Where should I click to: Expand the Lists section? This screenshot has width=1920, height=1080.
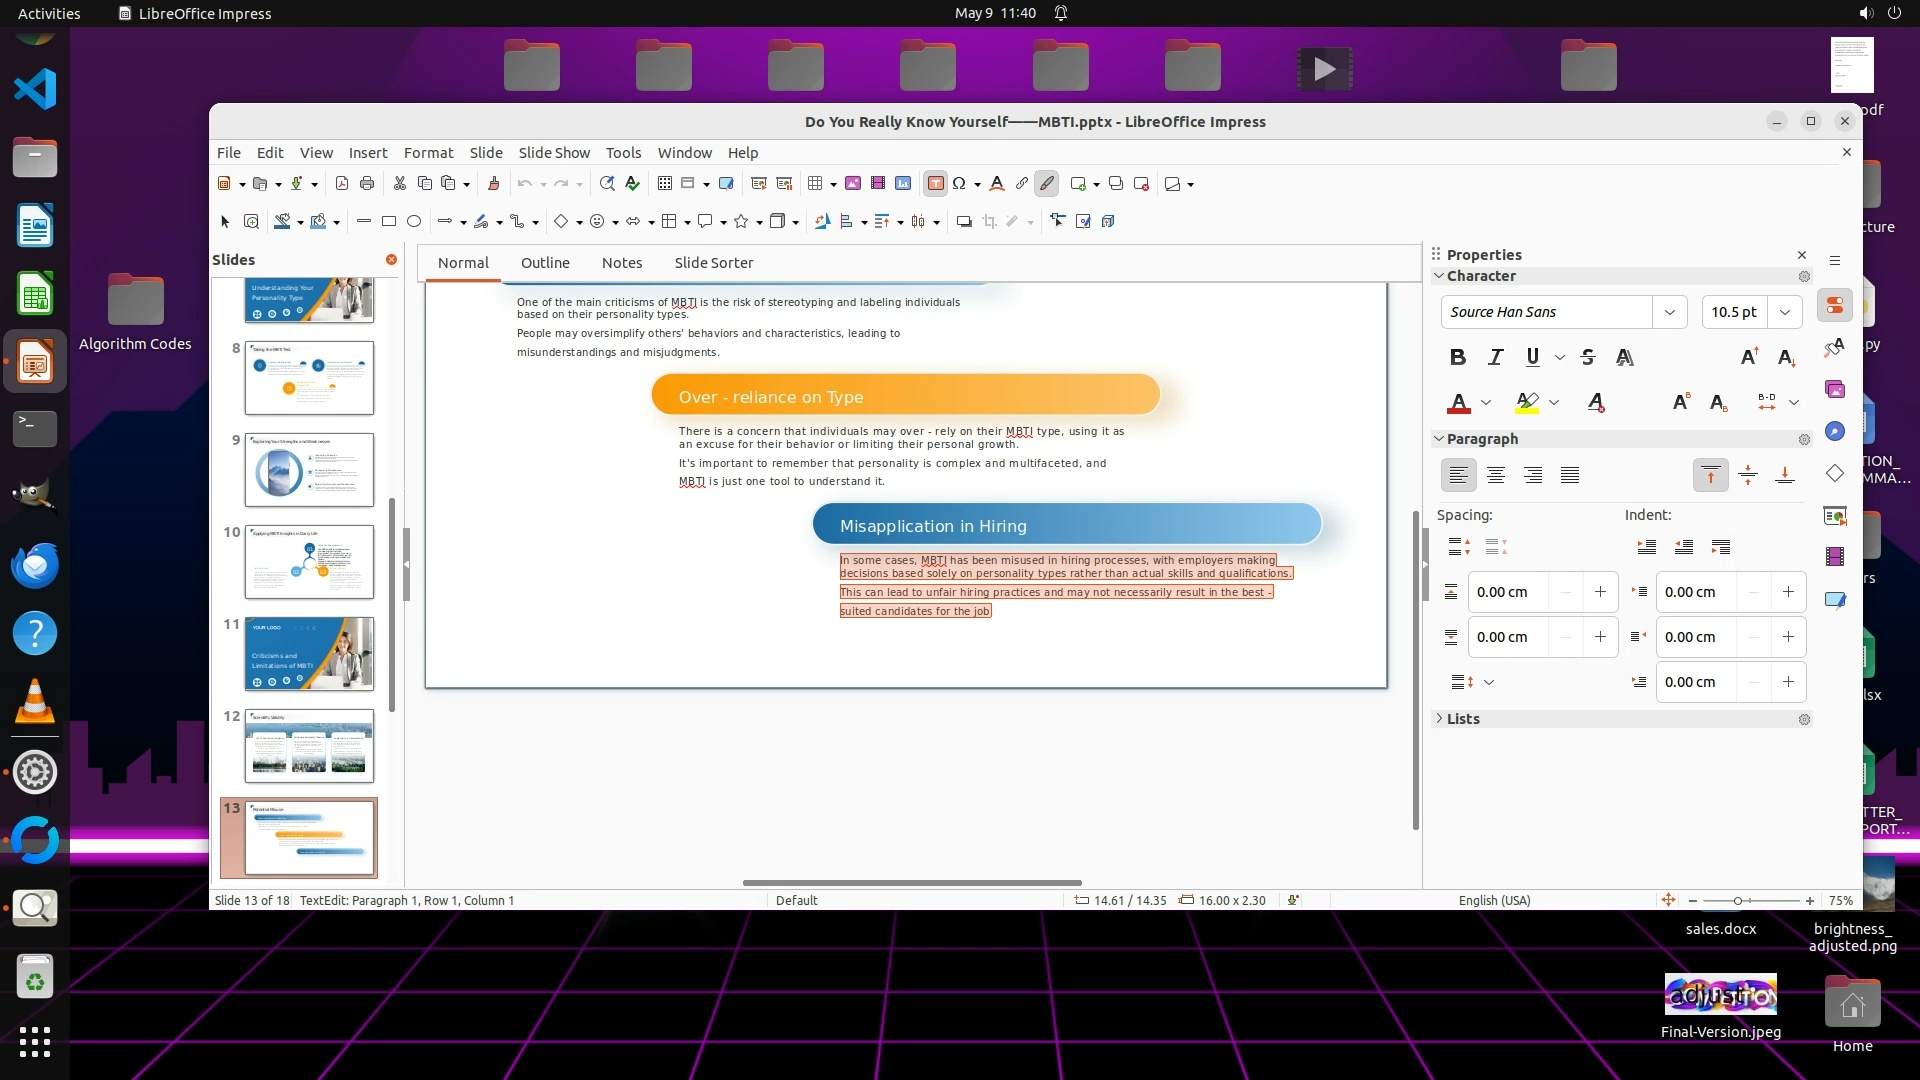[1462, 719]
